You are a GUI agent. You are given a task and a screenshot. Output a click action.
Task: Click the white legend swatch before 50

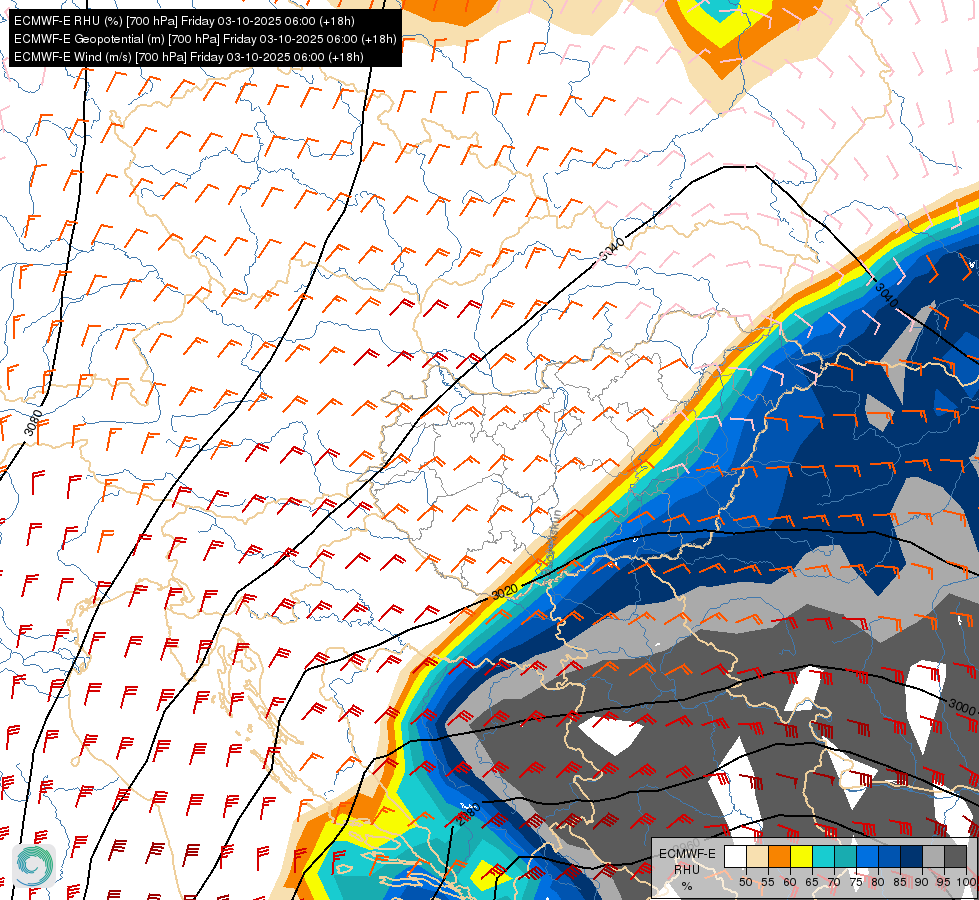(735, 858)
